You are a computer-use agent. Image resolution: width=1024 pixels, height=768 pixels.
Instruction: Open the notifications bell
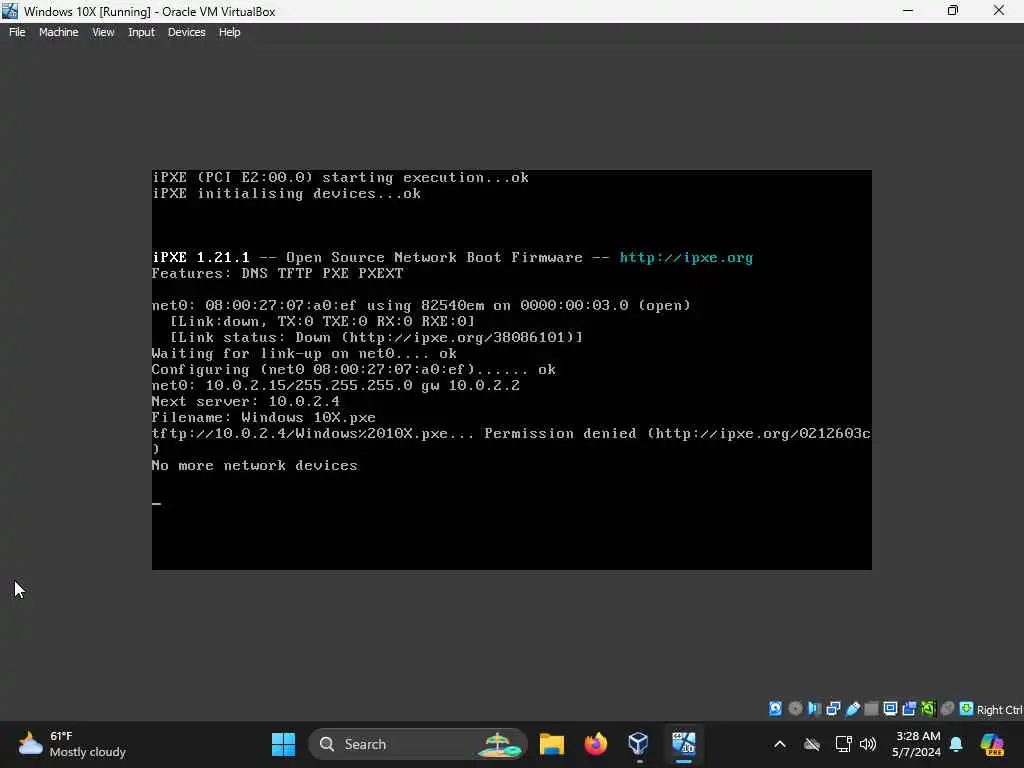(956, 744)
